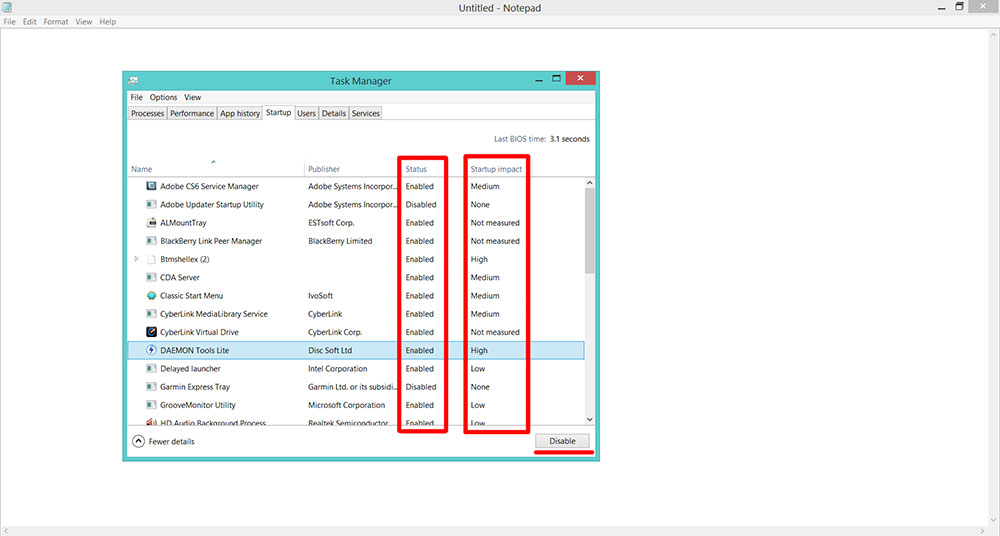Open Task Manager Options menu
Screen dimensions: 1000x536
click(163, 97)
